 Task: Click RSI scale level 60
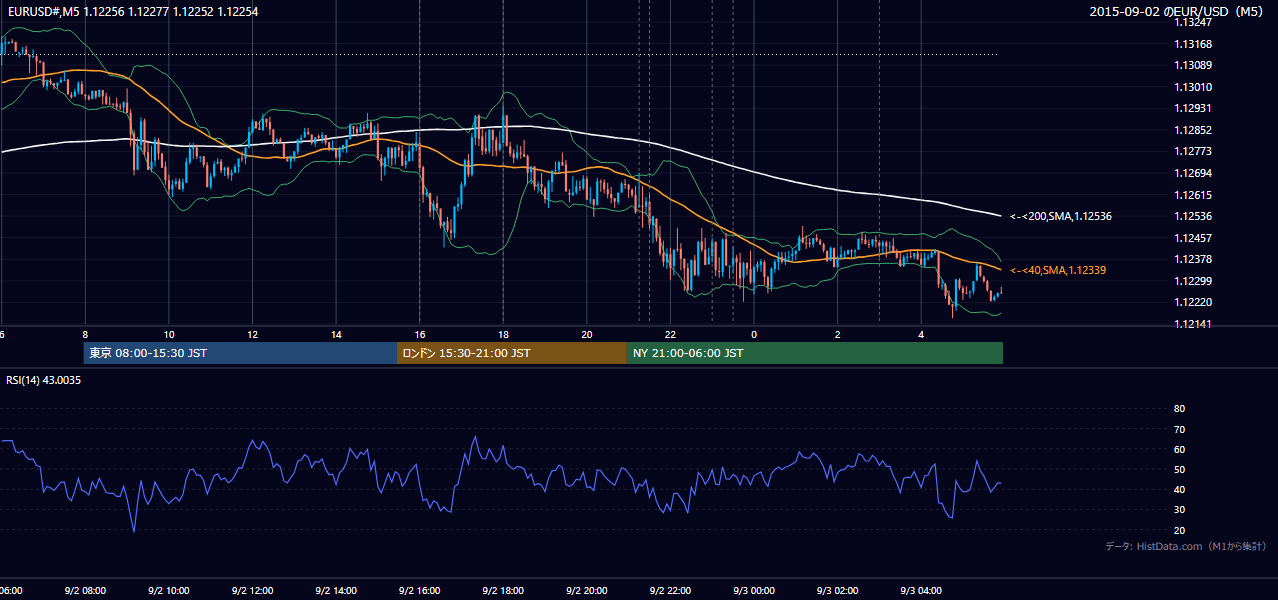coord(1179,449)
